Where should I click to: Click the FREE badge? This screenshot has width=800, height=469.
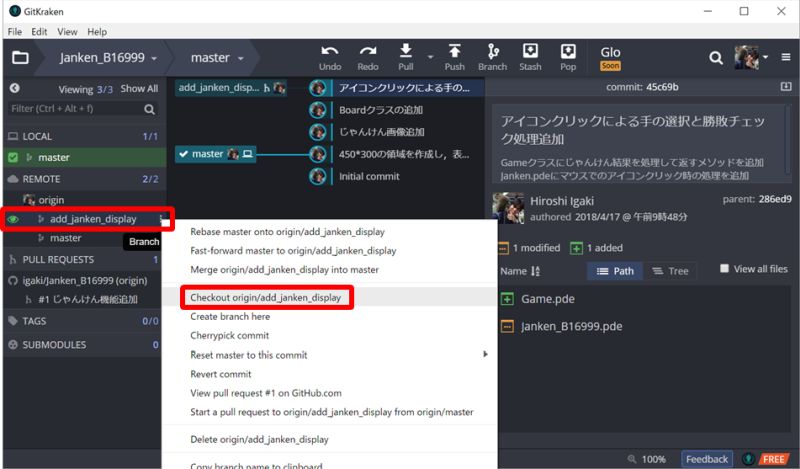773,459
